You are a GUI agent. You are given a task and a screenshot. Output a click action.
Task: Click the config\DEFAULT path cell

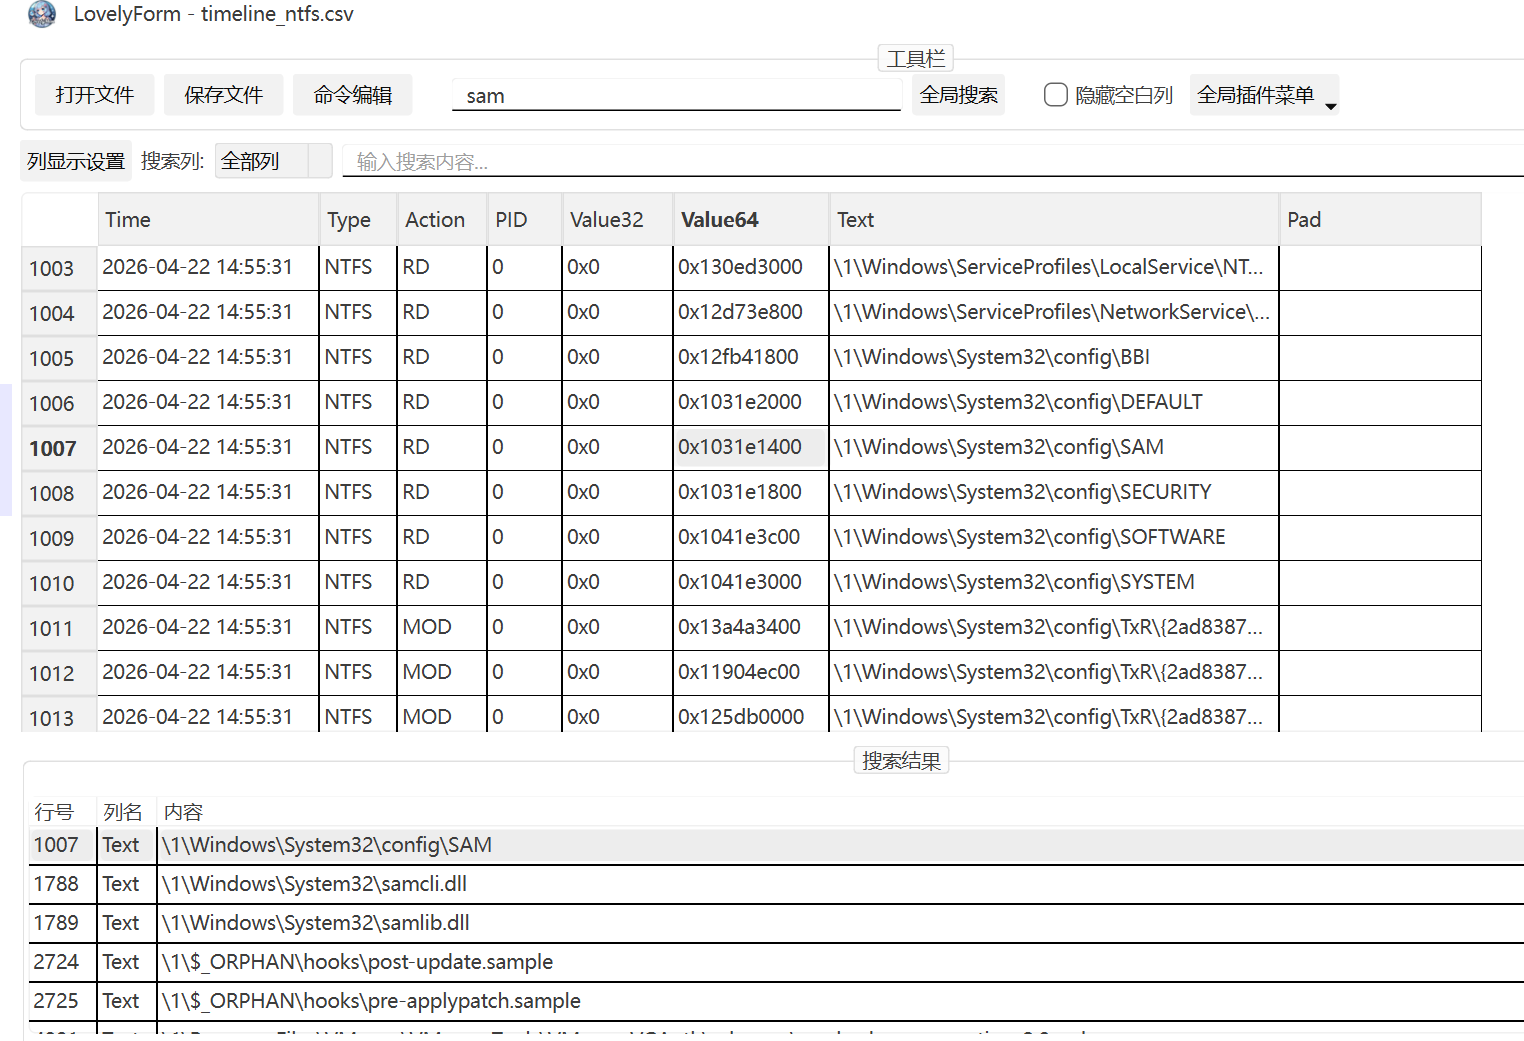click(x=1054, y=402)
